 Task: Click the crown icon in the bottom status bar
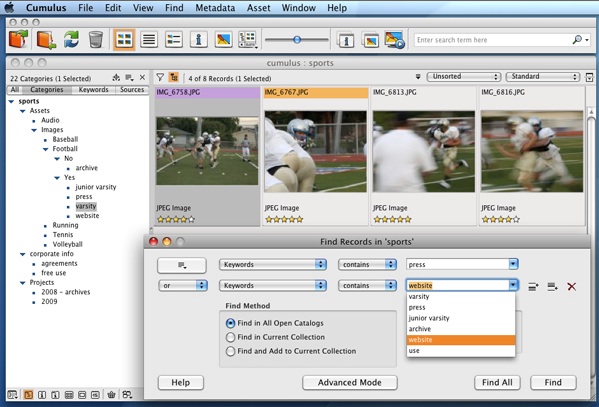click(x=111, y=395)
